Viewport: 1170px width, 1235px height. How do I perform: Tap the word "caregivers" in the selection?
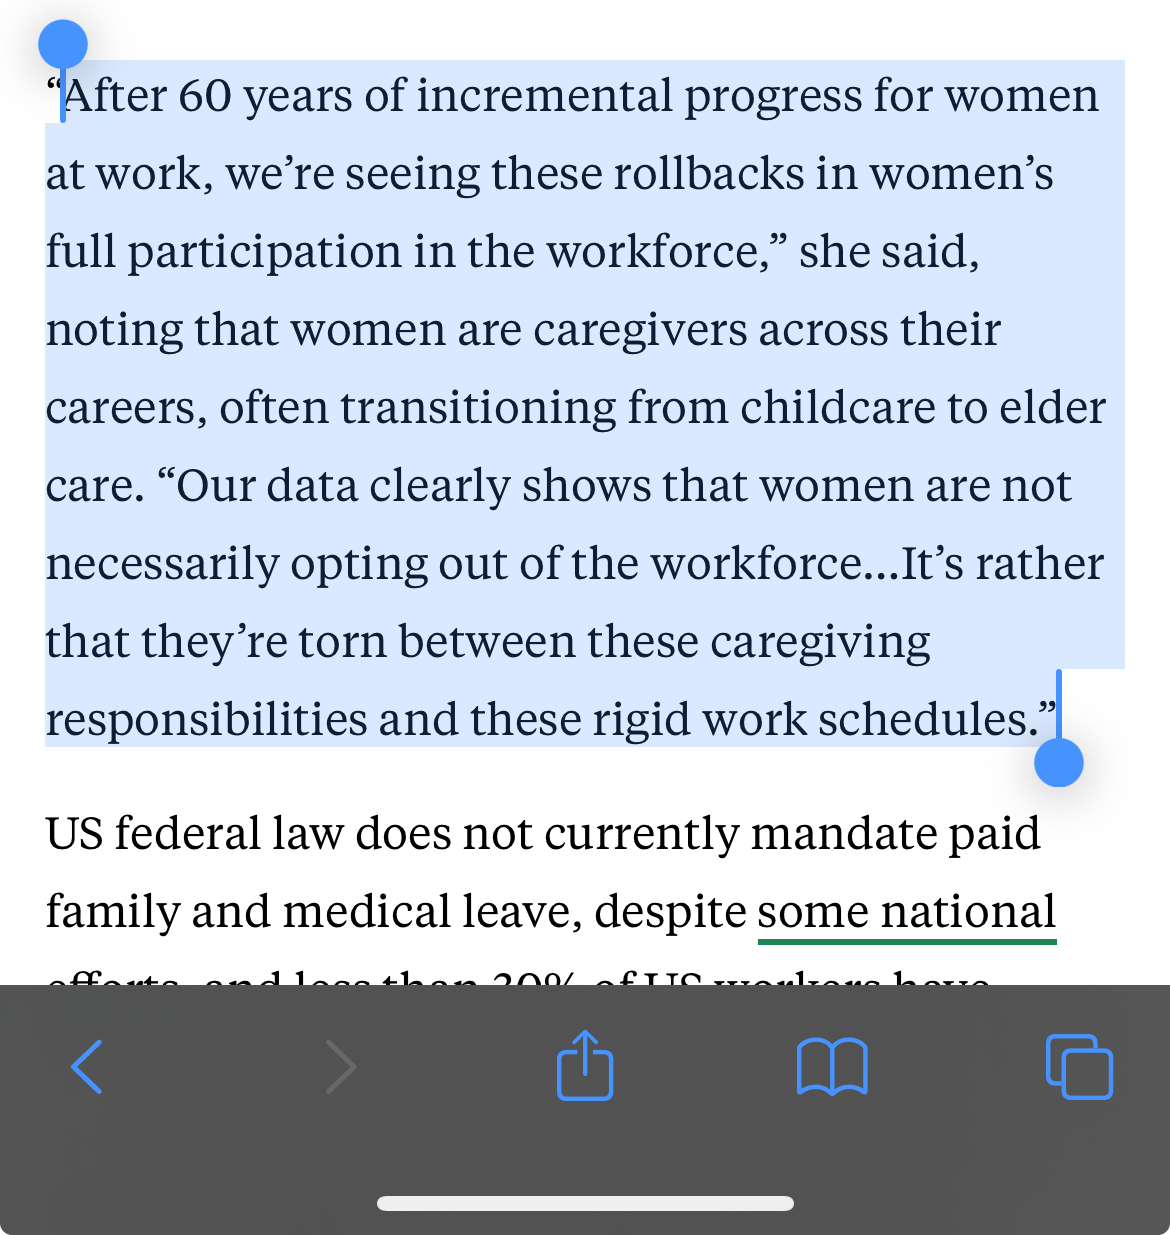coord(639,330)
